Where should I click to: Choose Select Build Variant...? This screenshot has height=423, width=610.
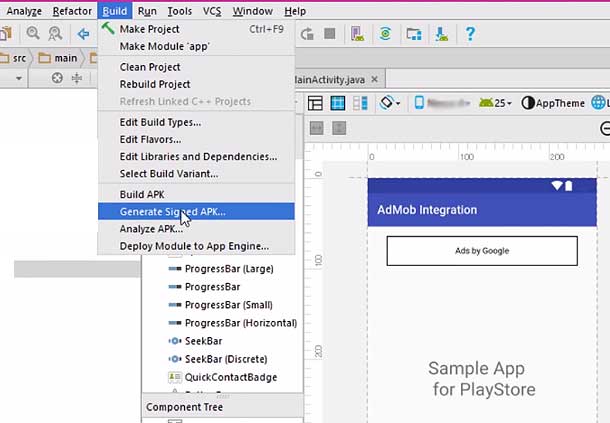coord(196,174)
